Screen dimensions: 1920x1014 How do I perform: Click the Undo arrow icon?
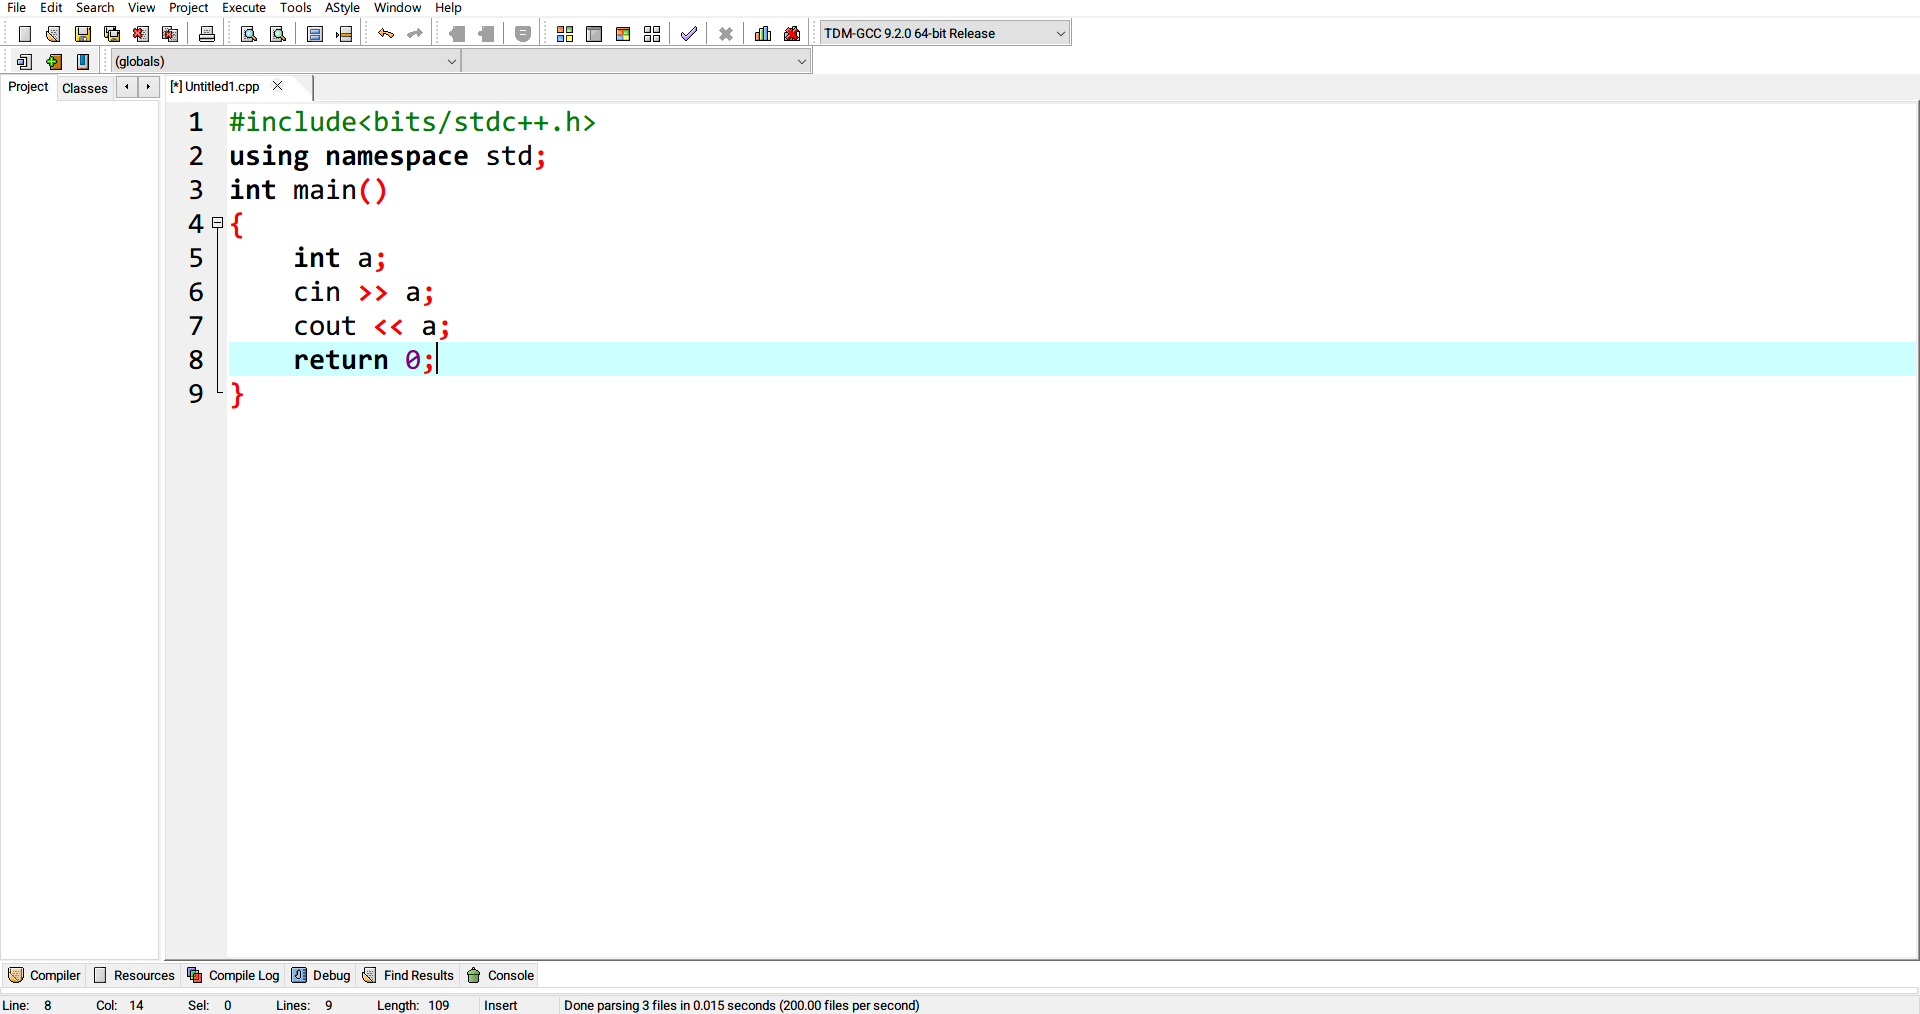click(x=385, y=34)
